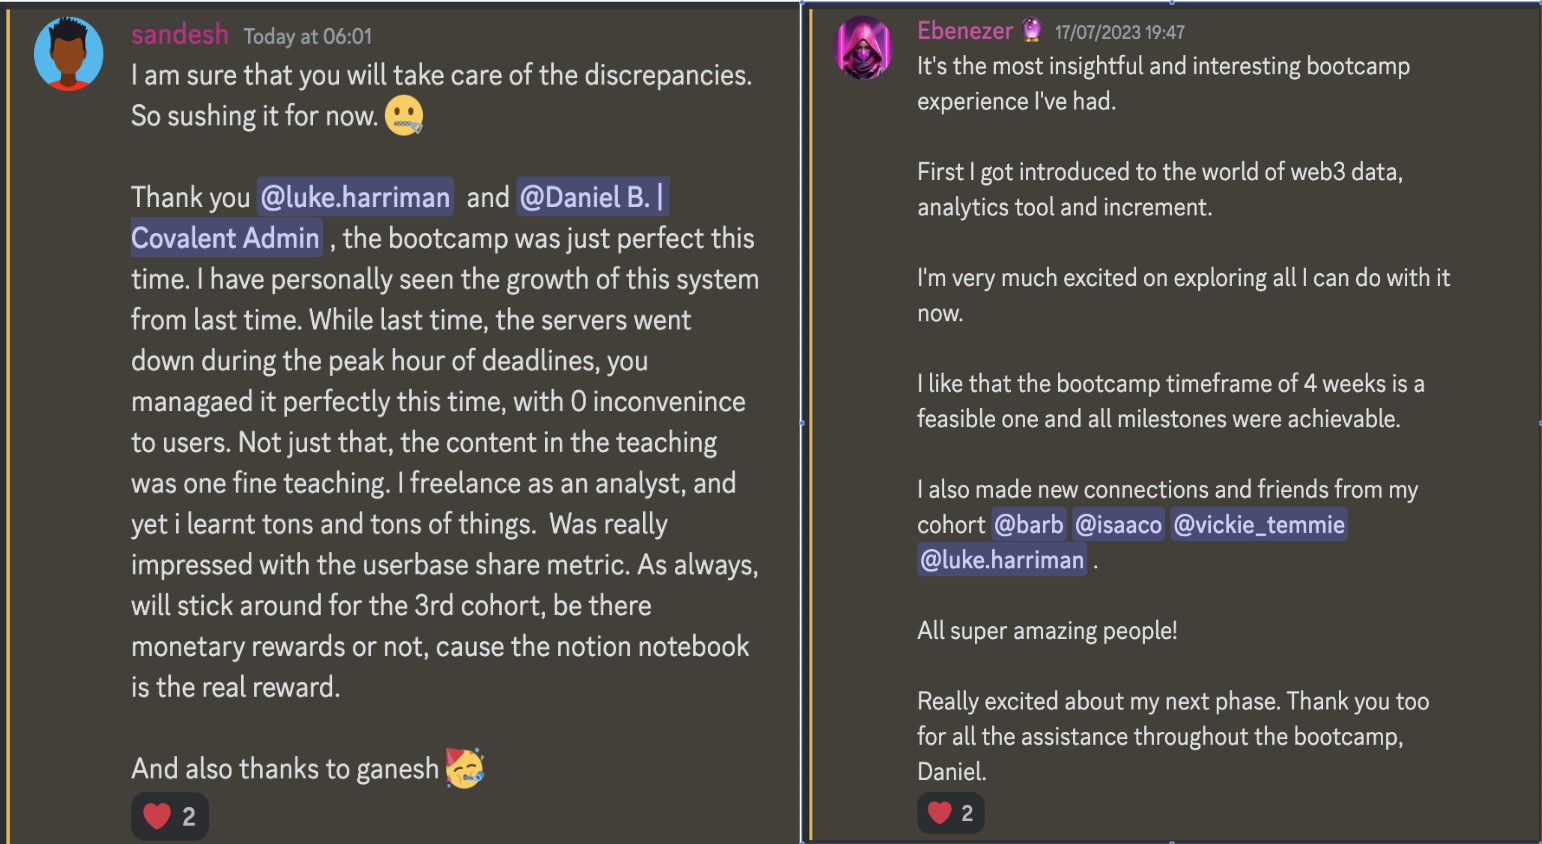Click the 17/07/2023 19:47 timestamp
This screenshot has height=844, width=1542.
coord(1120,32)
